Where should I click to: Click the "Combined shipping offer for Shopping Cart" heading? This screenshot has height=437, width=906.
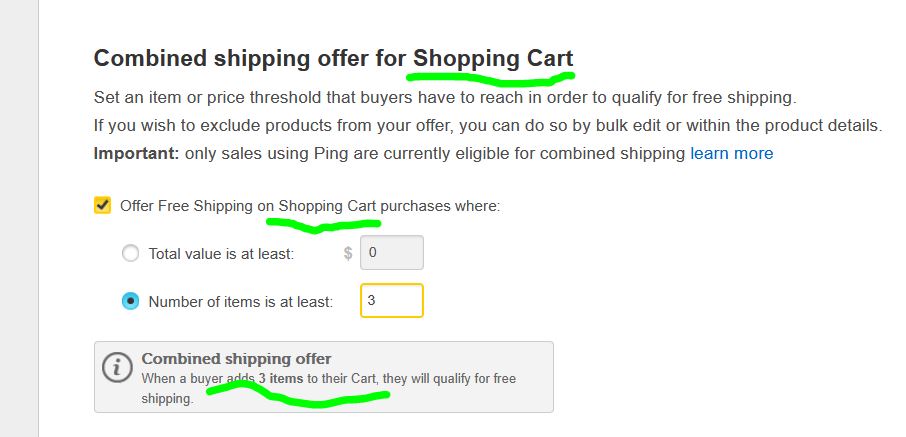333,58
